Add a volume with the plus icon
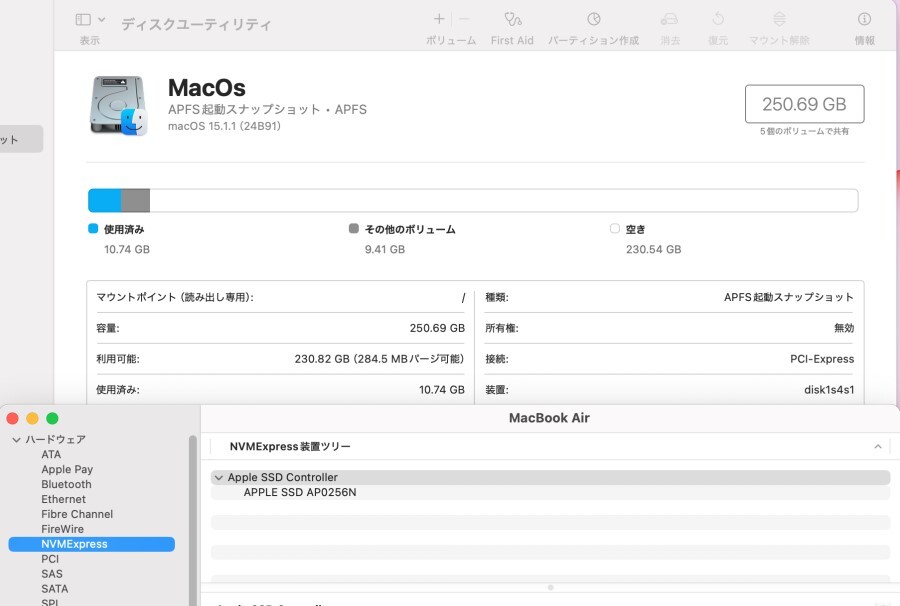The width and height of the screenshot is (900, 606). coord(439,19)
